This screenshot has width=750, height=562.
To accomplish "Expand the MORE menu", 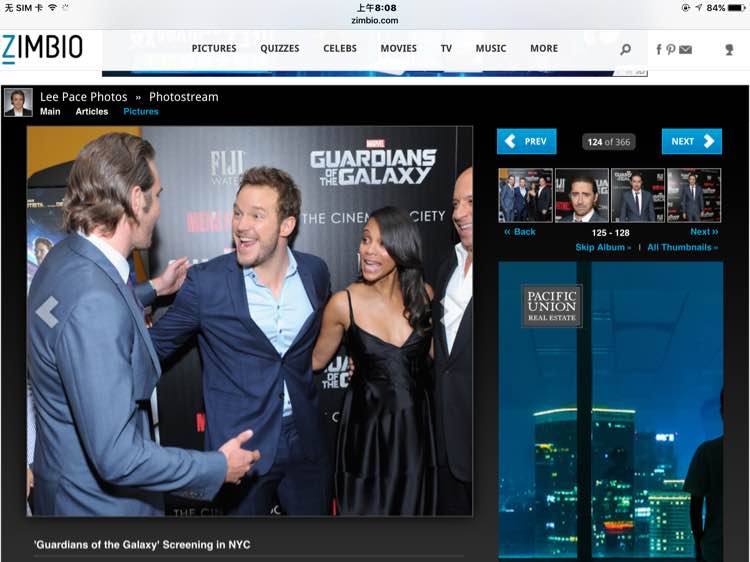I will (544, 48).
